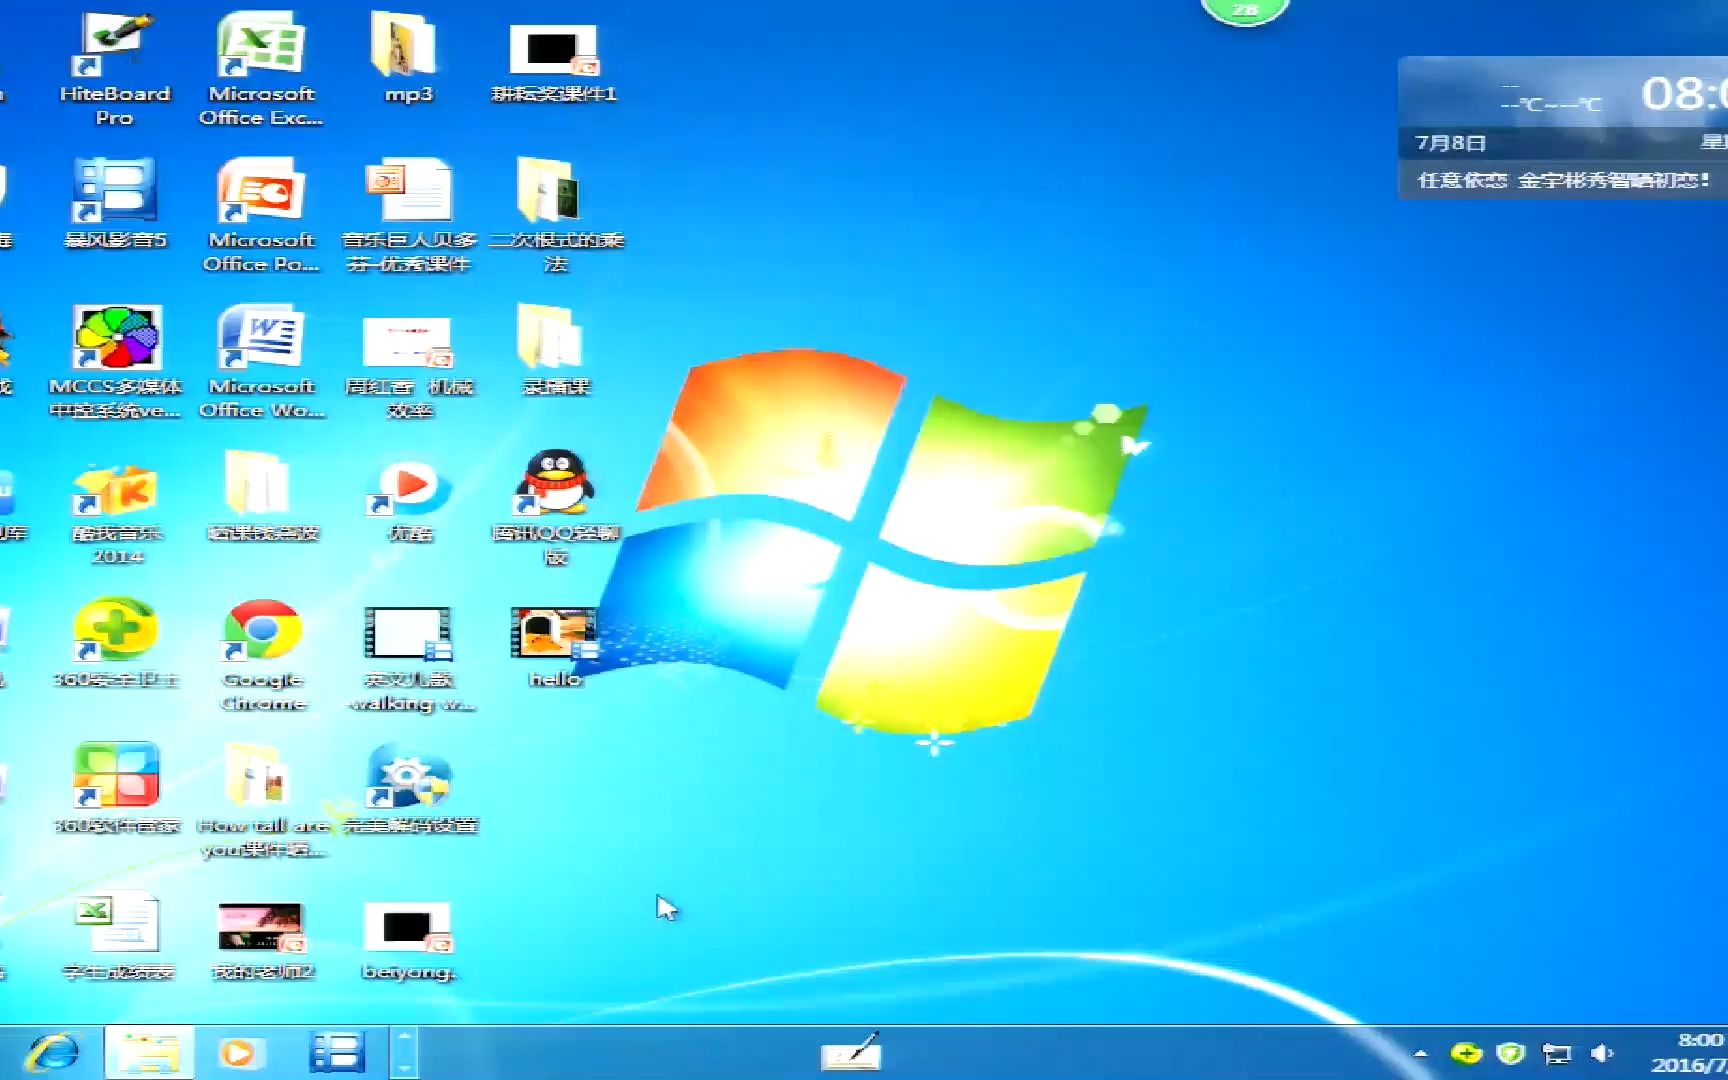Open the volume speaker tray icon
Viewport: 1728px width, 1080px height.
1602,1053
